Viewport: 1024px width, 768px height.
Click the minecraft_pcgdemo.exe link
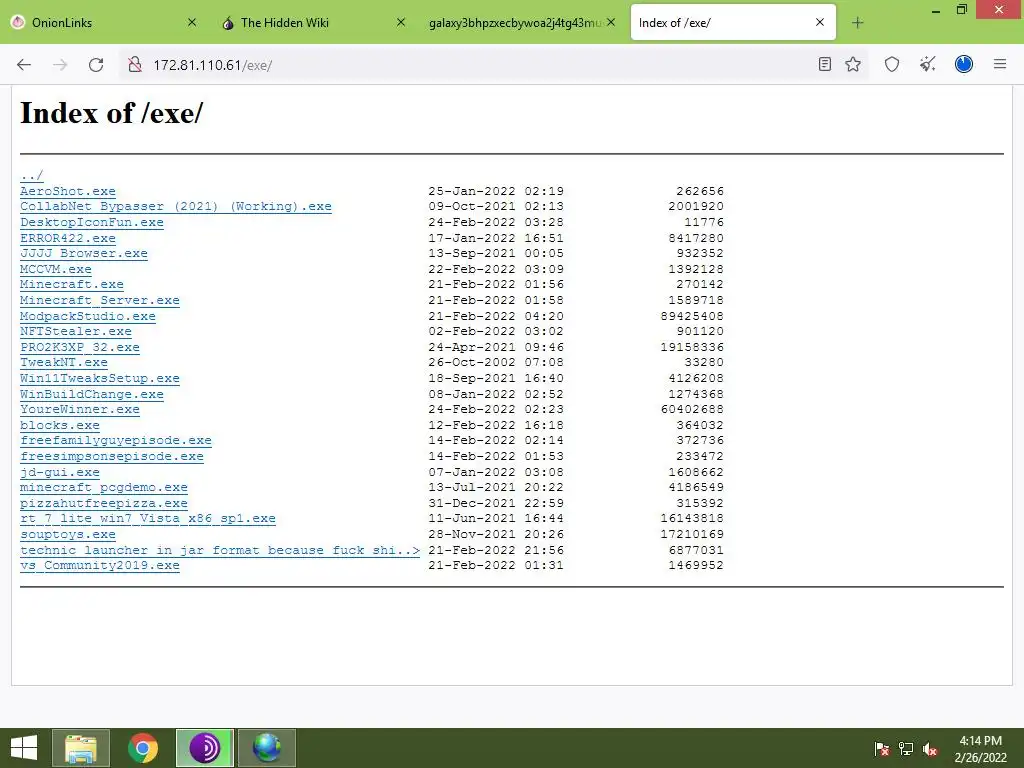(x=104, y=487)
